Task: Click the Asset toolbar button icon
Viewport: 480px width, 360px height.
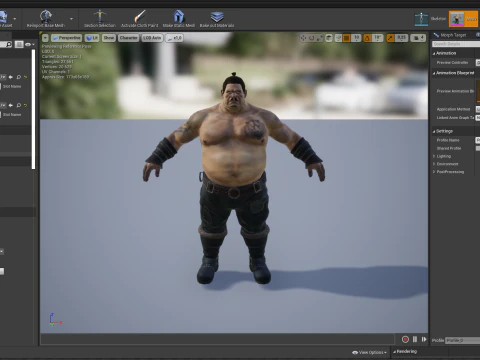Action: 3,16
